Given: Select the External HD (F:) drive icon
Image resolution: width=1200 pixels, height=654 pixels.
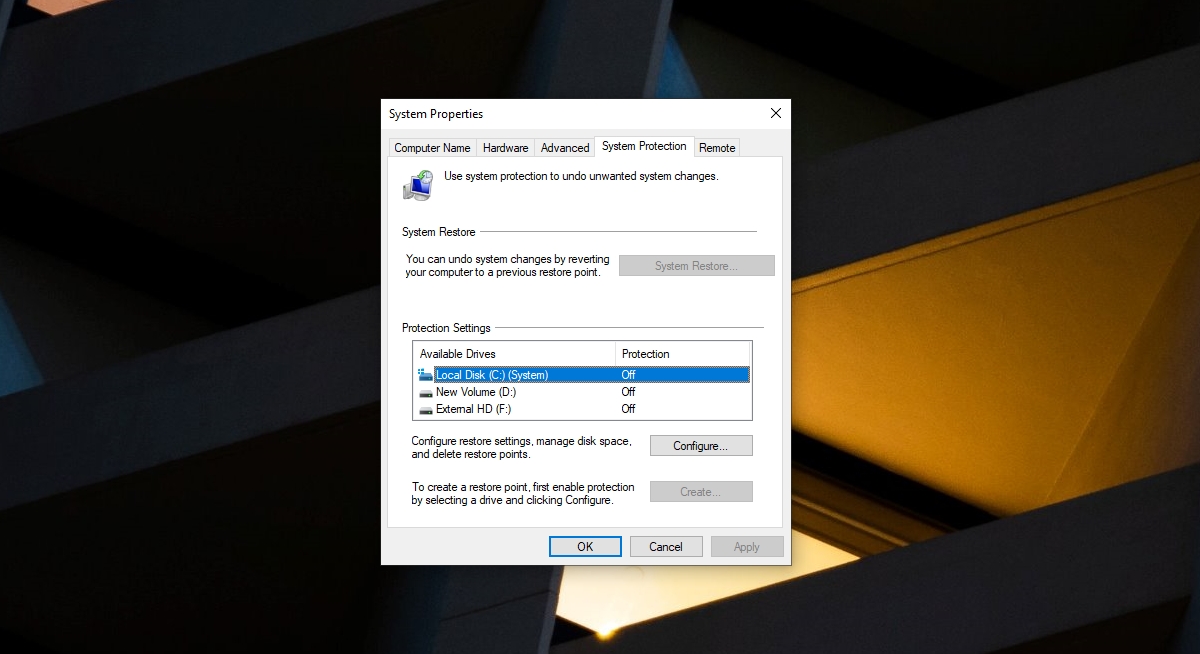Looking at the screenshot, I should 426,409.
